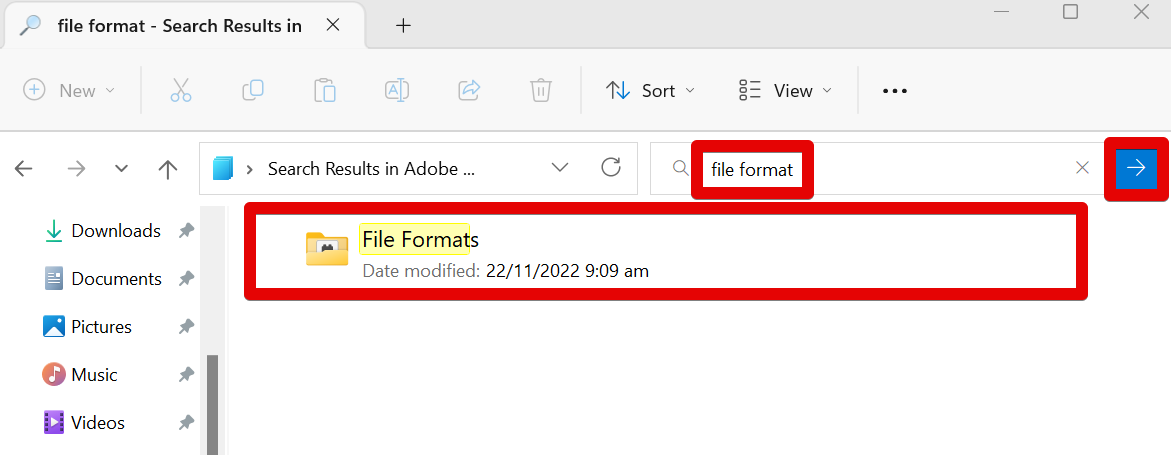The height and width of the screenshot is (455, 1174).
Task: Expand the View options dropdown
Action: pos(785,90)
